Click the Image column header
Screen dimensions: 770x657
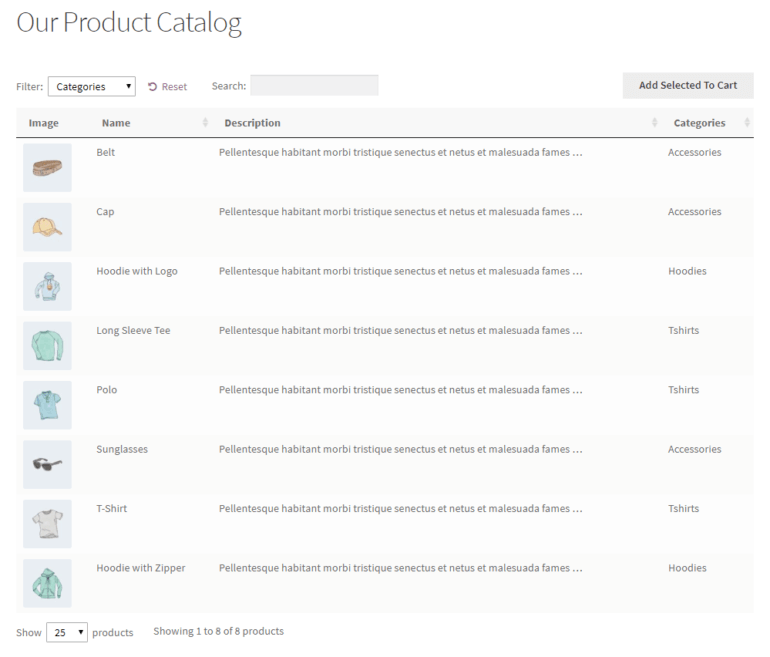[44, 123]
